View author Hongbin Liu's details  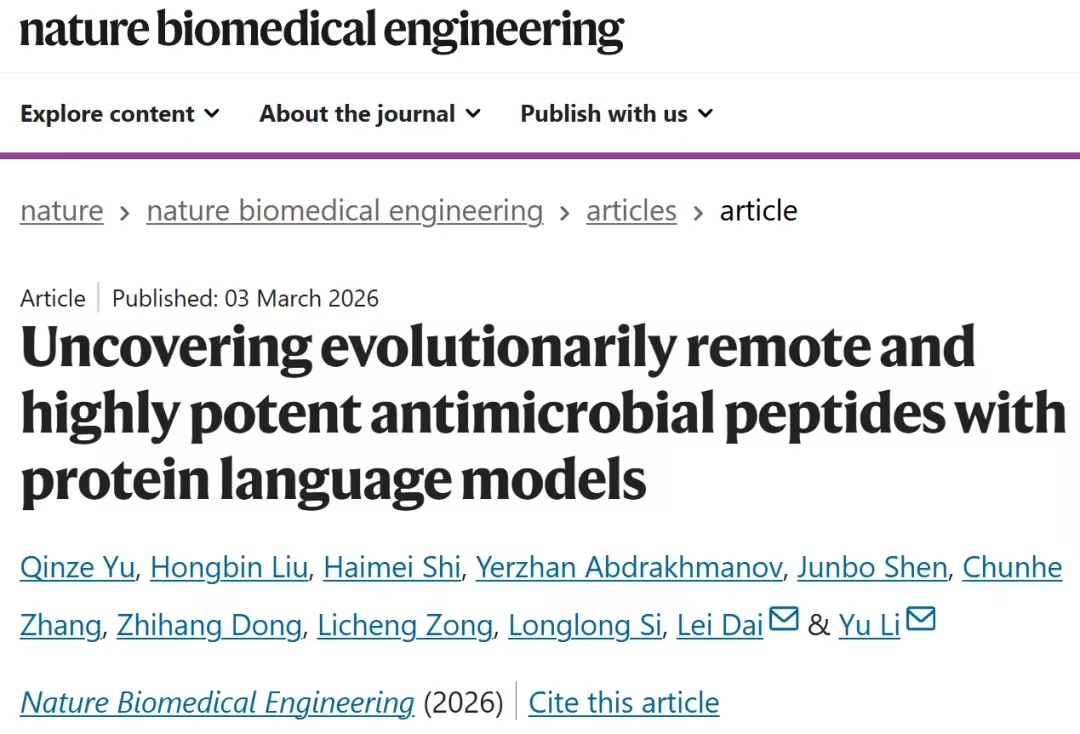[230, 568]
